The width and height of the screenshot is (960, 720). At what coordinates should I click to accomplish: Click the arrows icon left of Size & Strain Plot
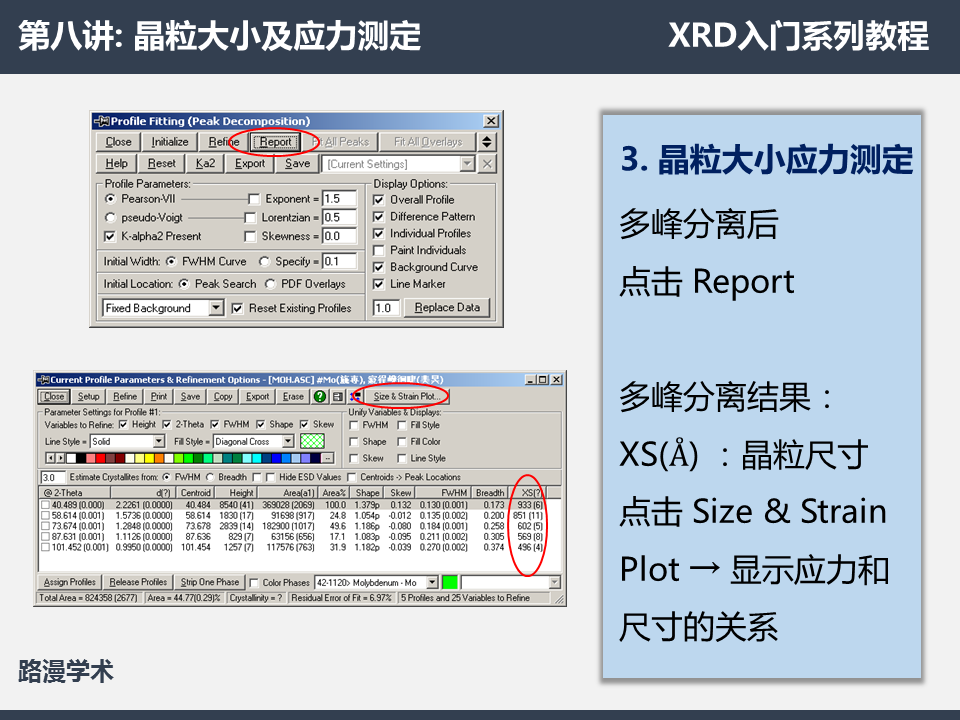coord(355,396)
